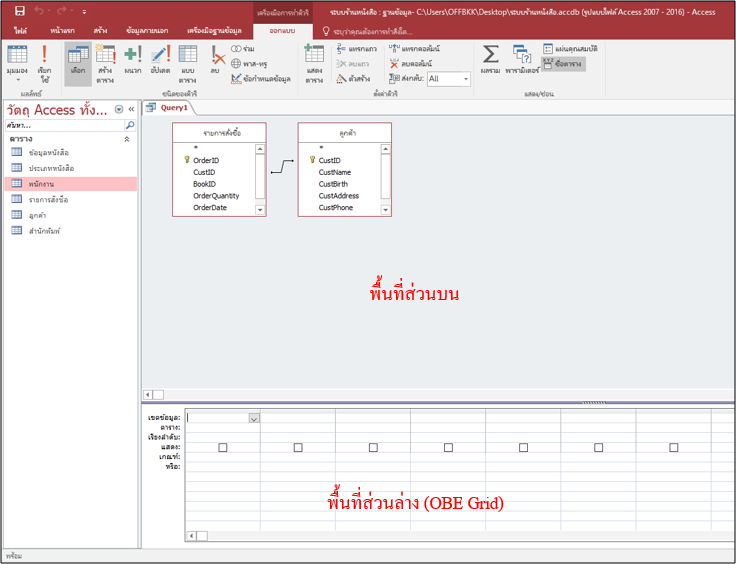This screenshot has height=564, width=736.
Task: Toggle Table Names (ชื่อตาราง) row display
Action: (x=563, y=63)
